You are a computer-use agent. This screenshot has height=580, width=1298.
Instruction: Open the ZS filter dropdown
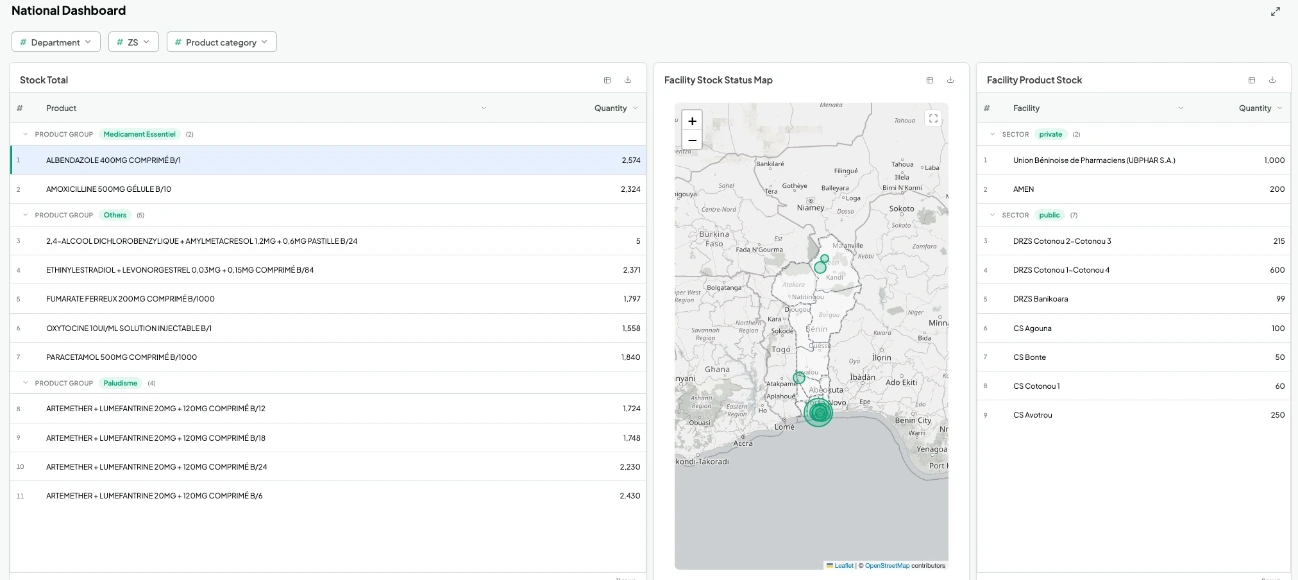[133, 42]
